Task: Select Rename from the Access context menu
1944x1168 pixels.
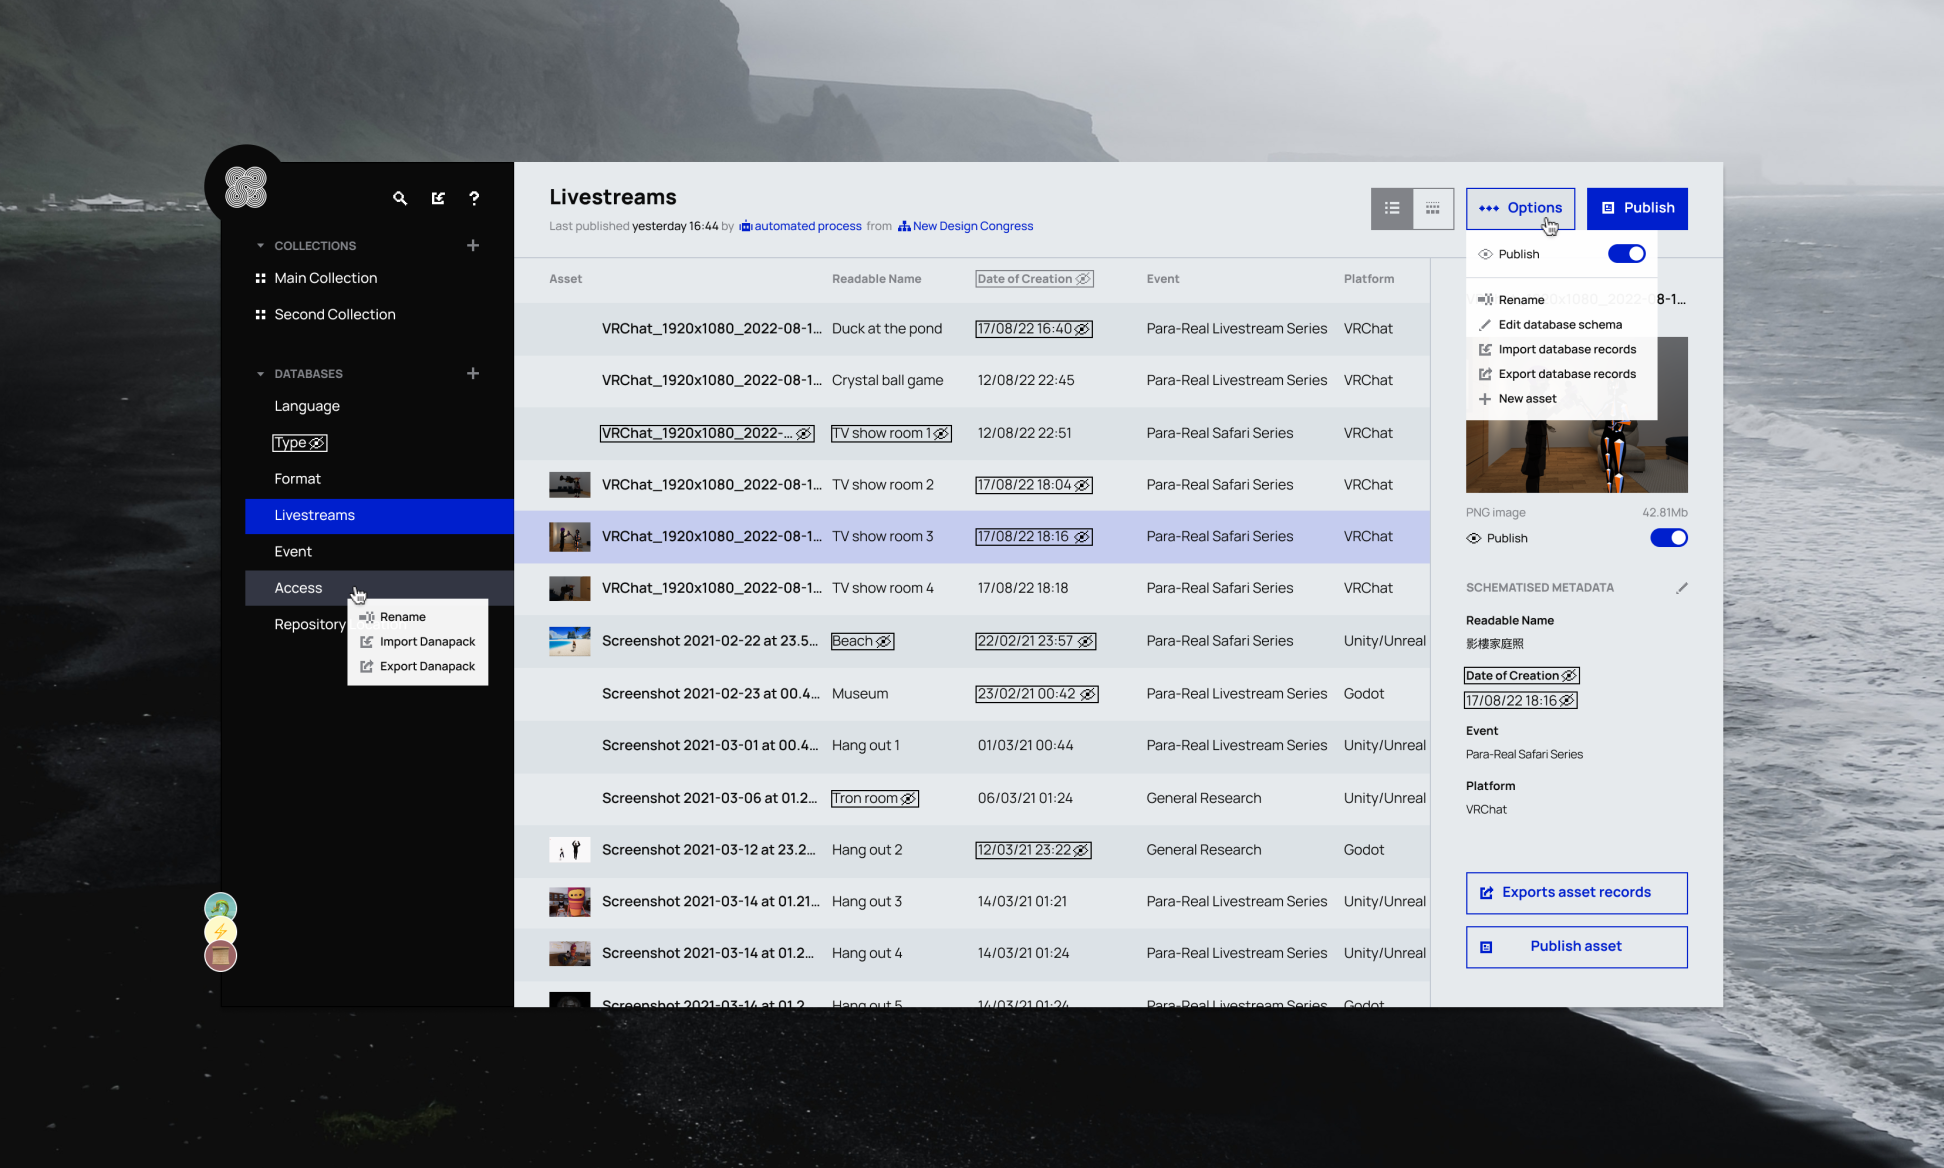Action: [403, 617]
